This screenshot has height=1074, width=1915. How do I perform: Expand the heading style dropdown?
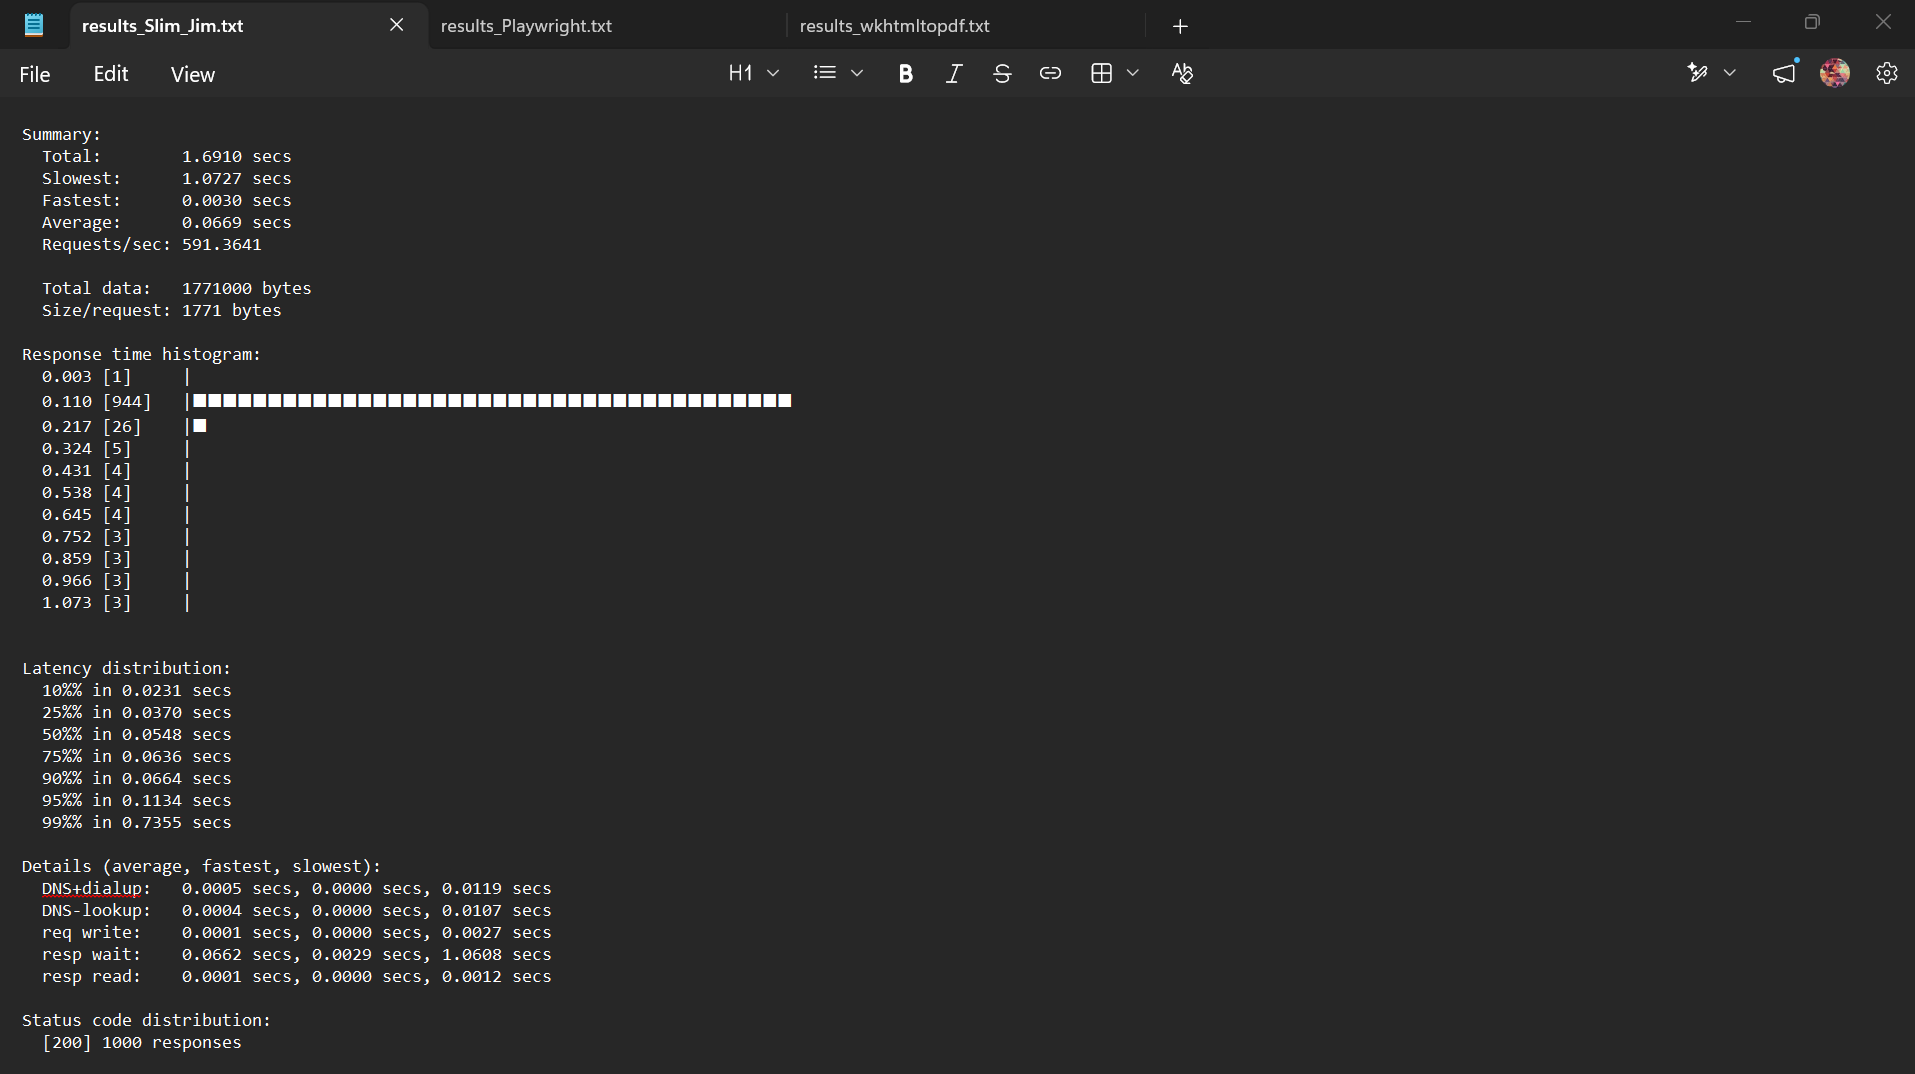[773, 73]
